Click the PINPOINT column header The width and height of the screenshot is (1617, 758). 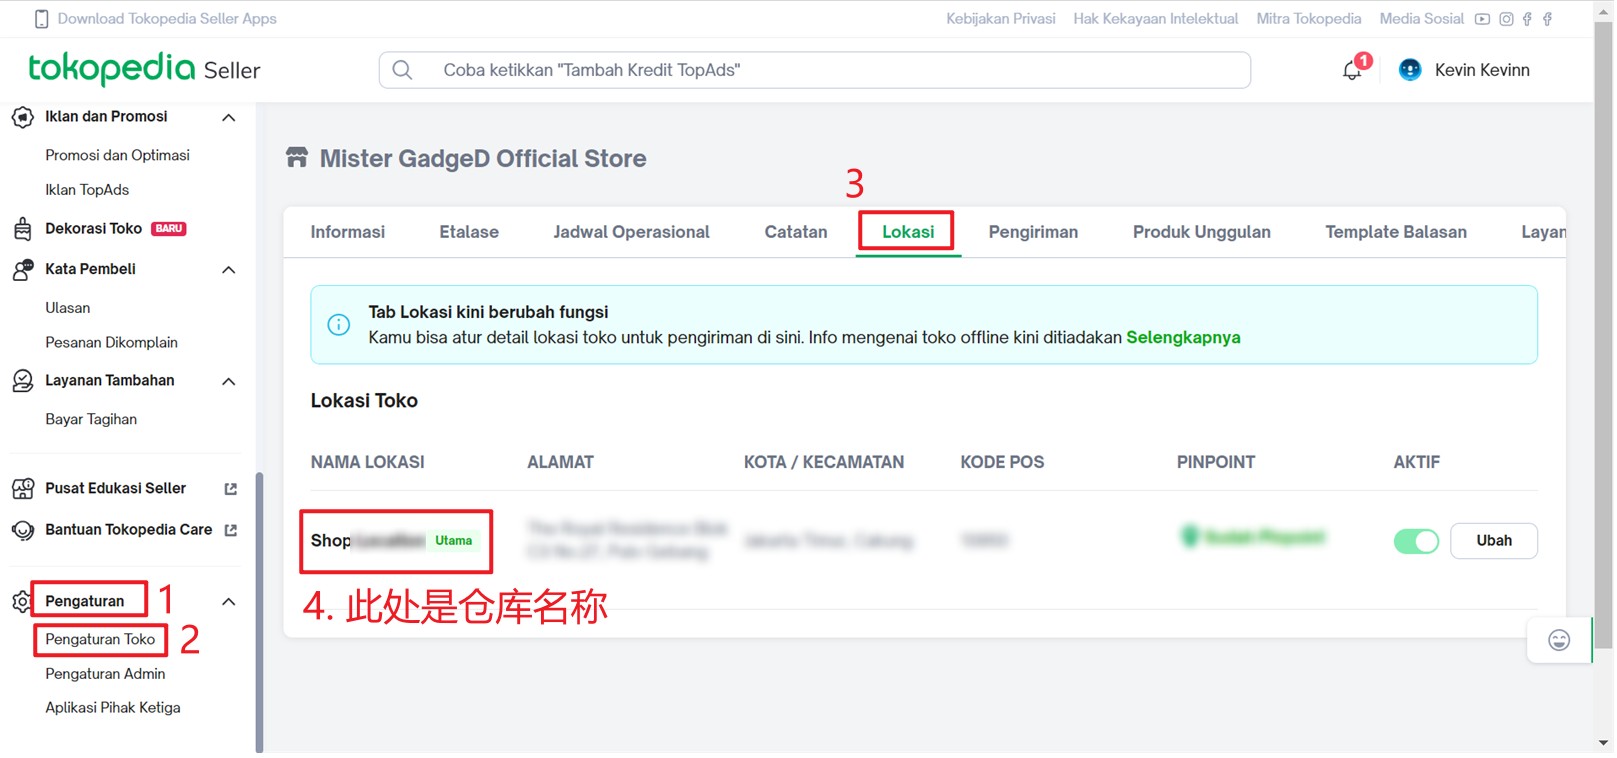click(x=1216, y=463)
